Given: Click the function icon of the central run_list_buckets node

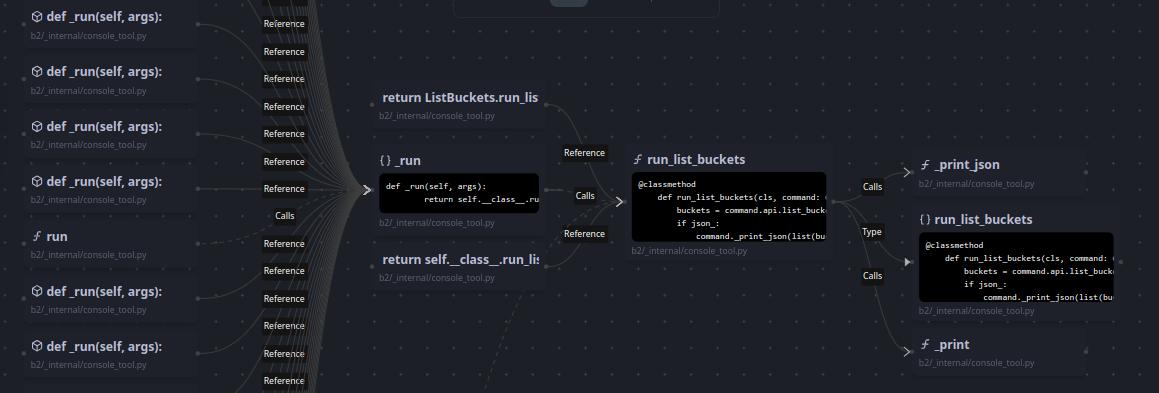Looking at the screenshot, I should (x=637, y=160).
